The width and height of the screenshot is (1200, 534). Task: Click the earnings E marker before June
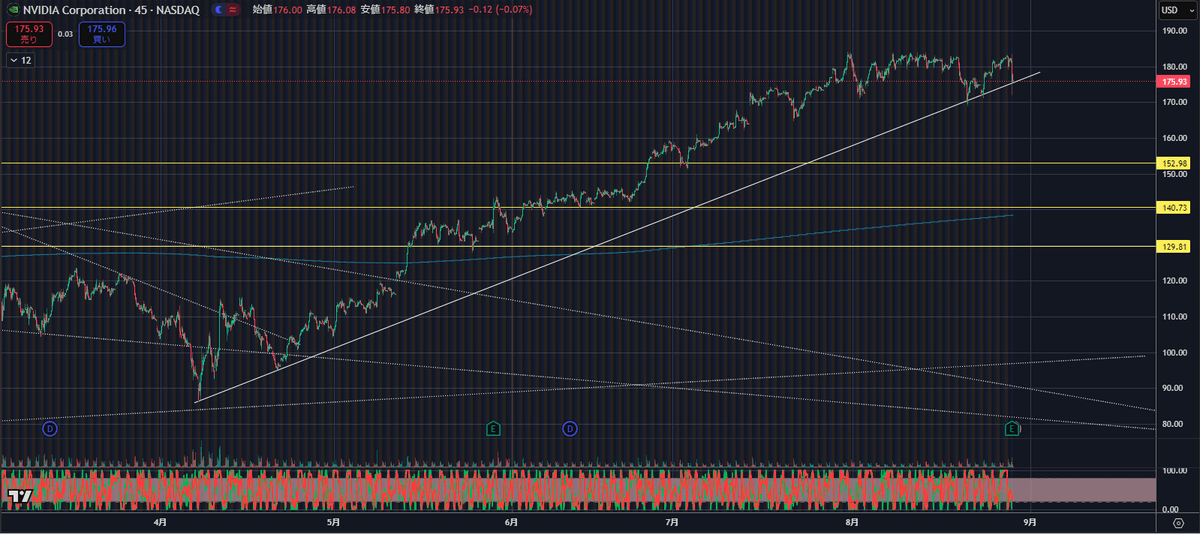pyautogui.click(x=493, y=428)
